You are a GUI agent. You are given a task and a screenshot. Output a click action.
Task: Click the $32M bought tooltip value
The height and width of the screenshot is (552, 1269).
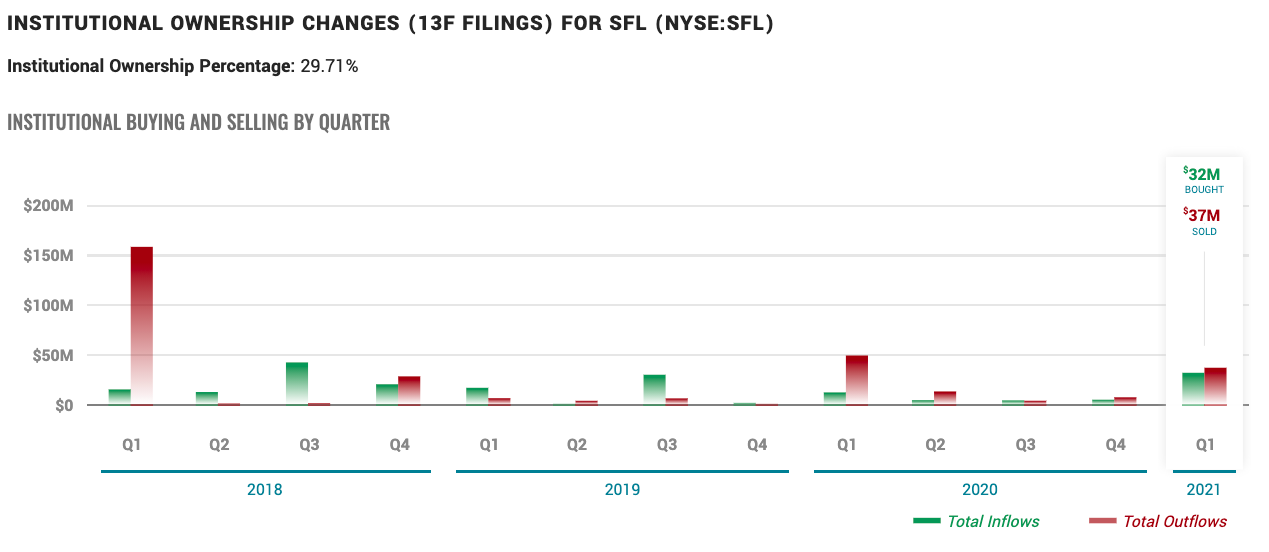[1203, 174]
